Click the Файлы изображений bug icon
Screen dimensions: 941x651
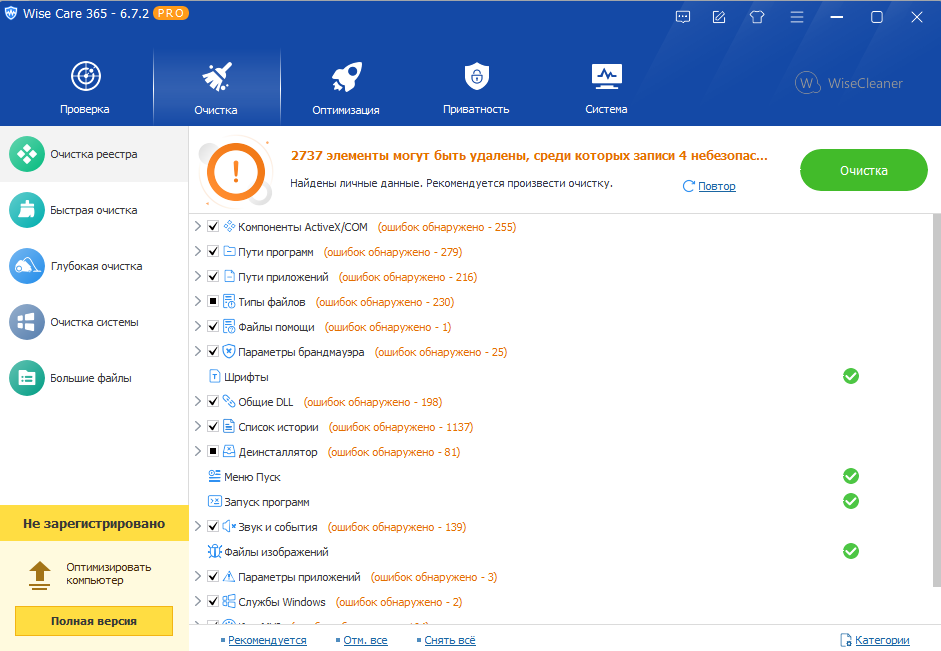coord(215,551)
